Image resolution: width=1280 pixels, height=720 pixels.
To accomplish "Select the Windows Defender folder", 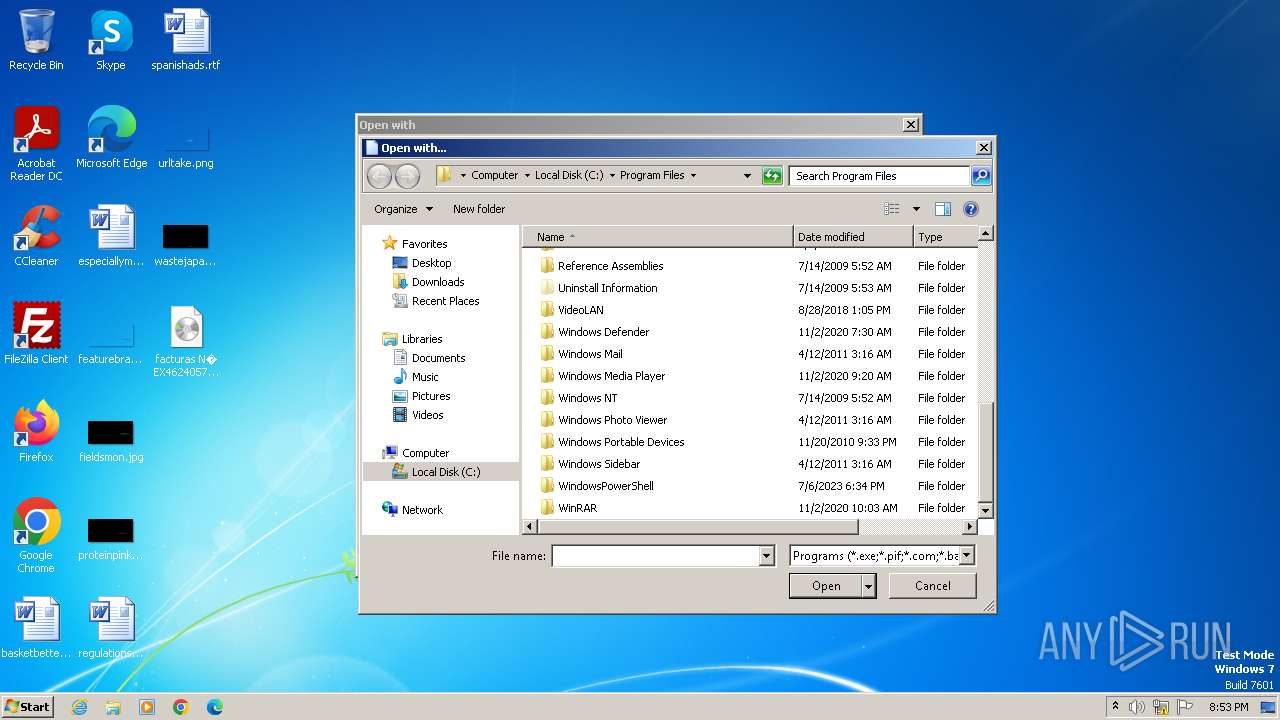I will coord(603,332).
